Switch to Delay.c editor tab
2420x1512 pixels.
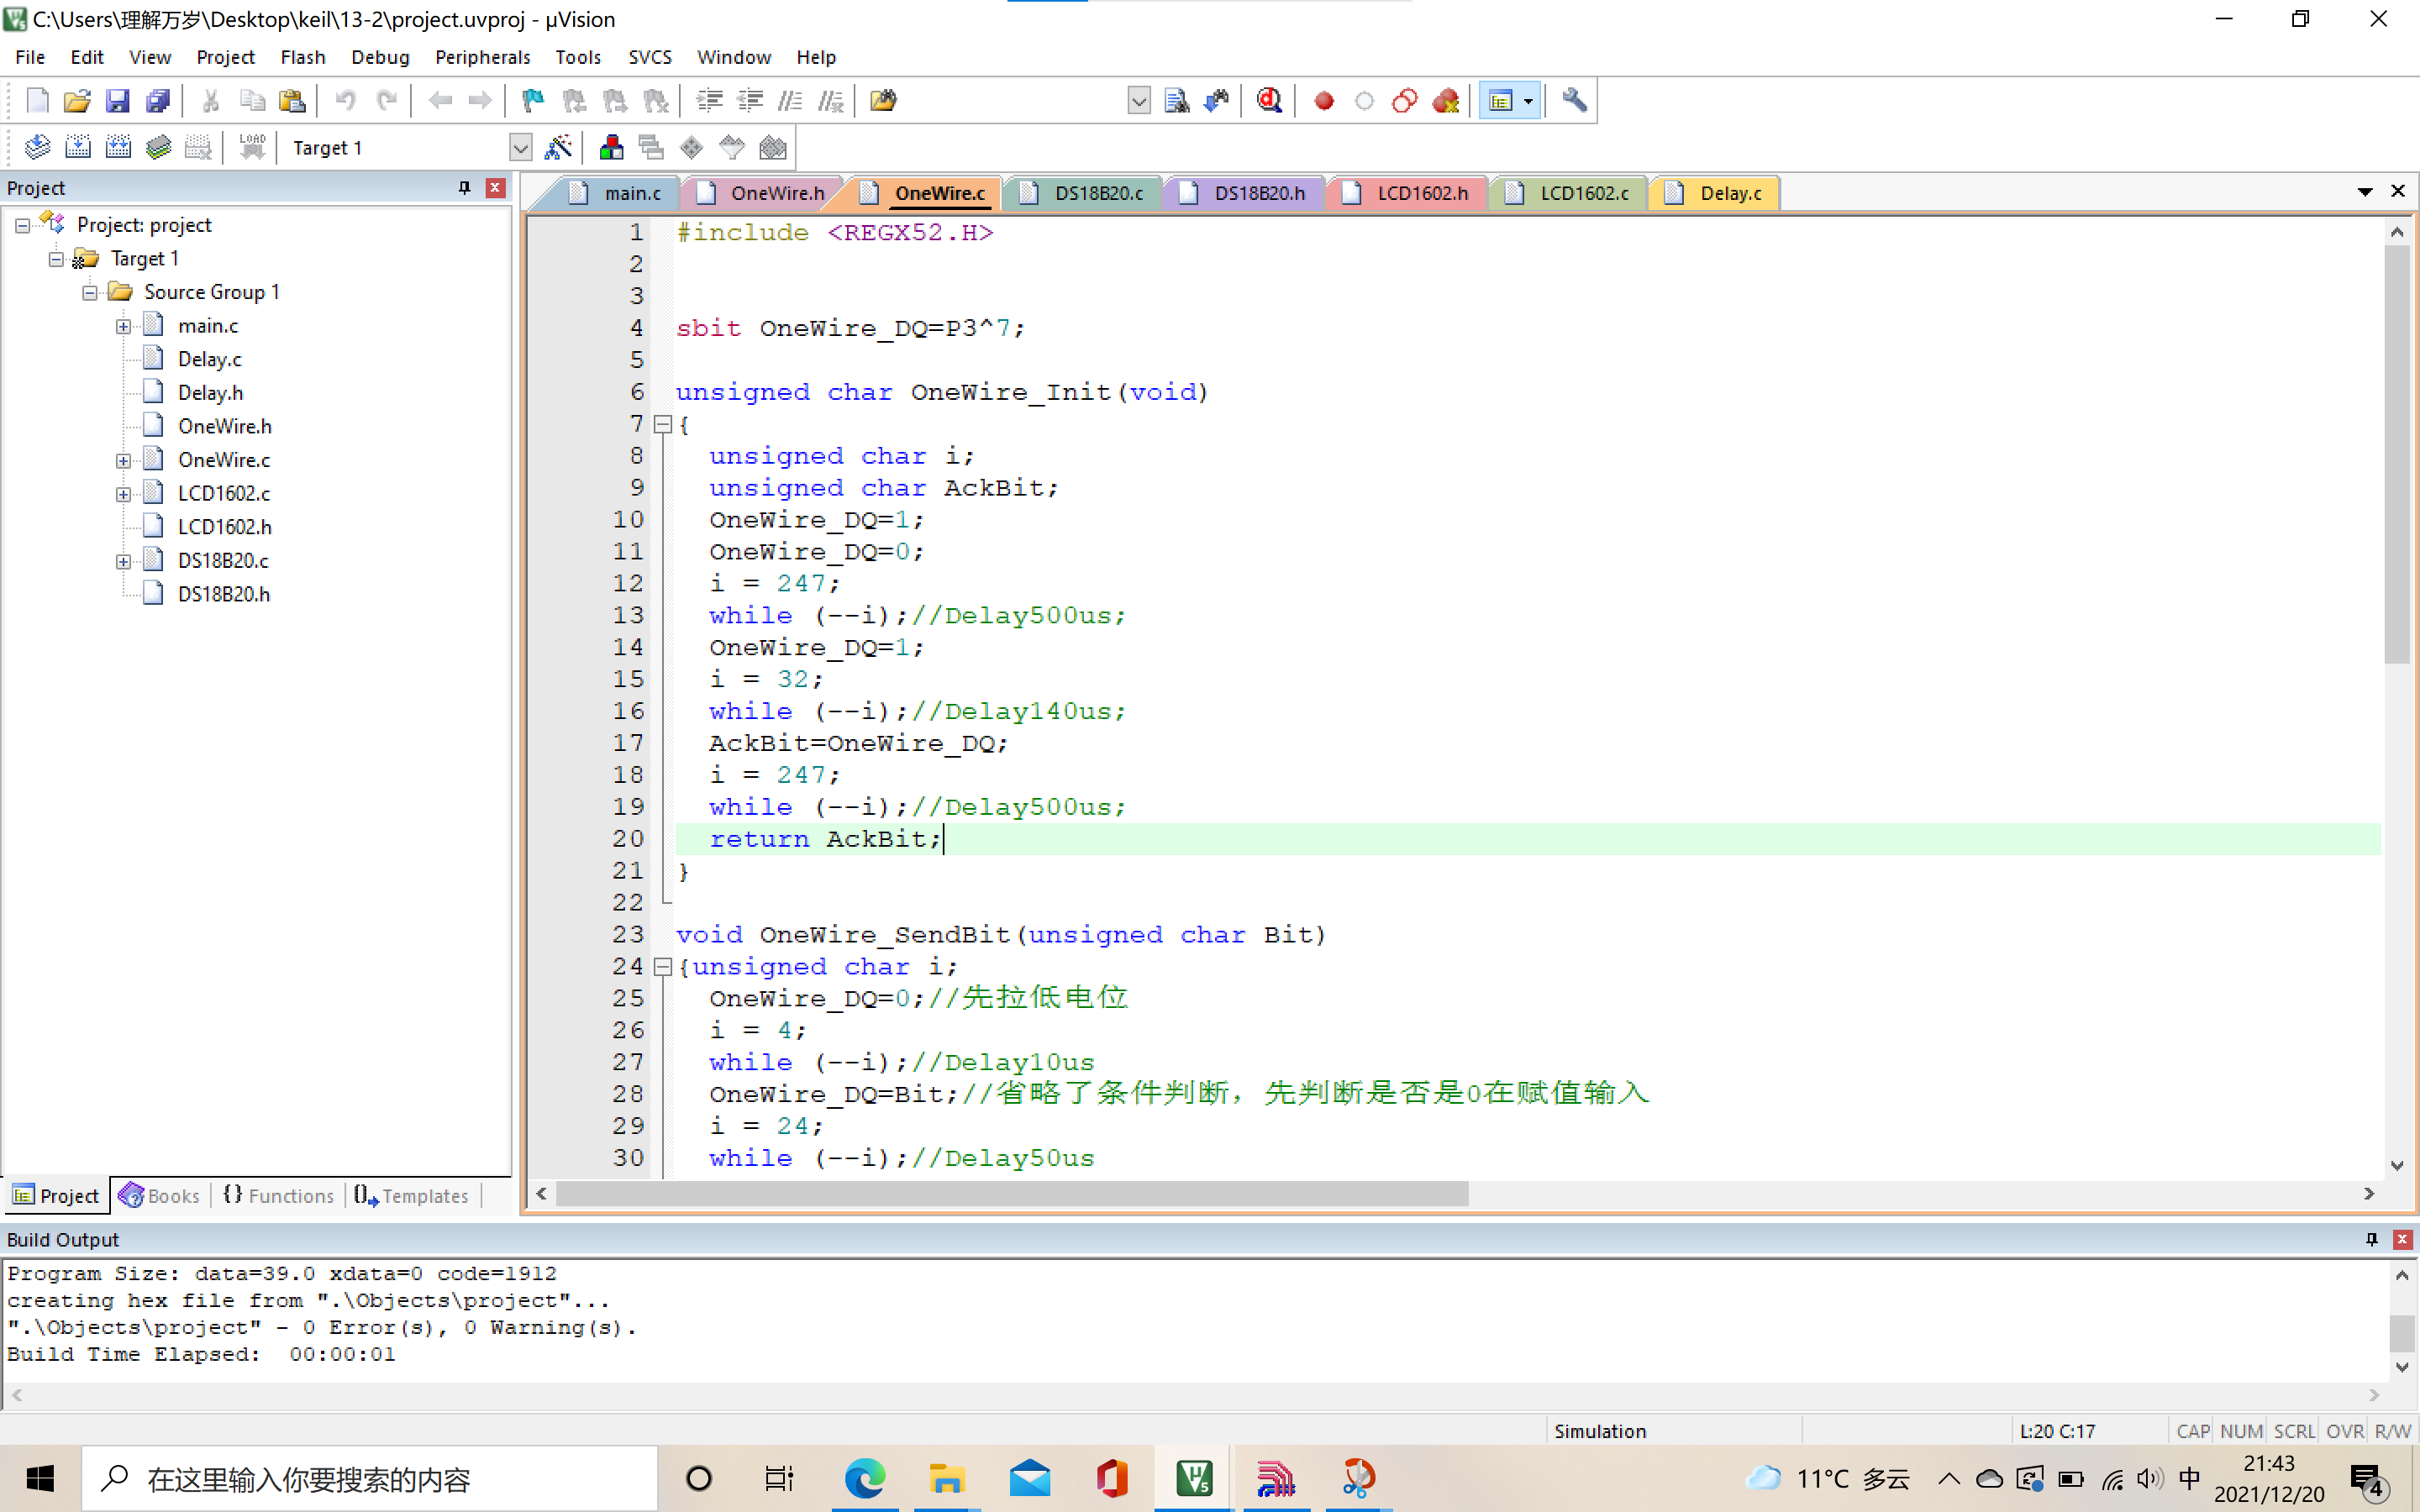(x=1716, y=193)
